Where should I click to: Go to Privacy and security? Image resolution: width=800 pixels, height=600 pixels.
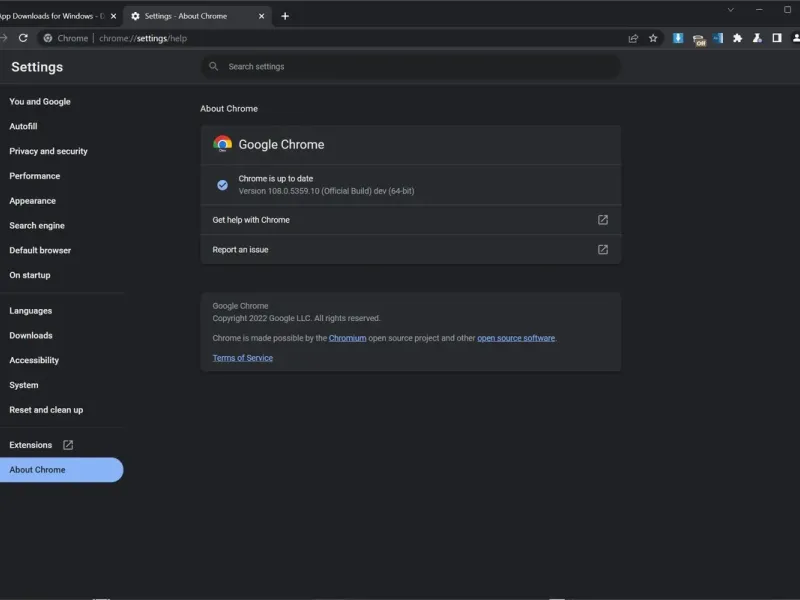(48, 151)
